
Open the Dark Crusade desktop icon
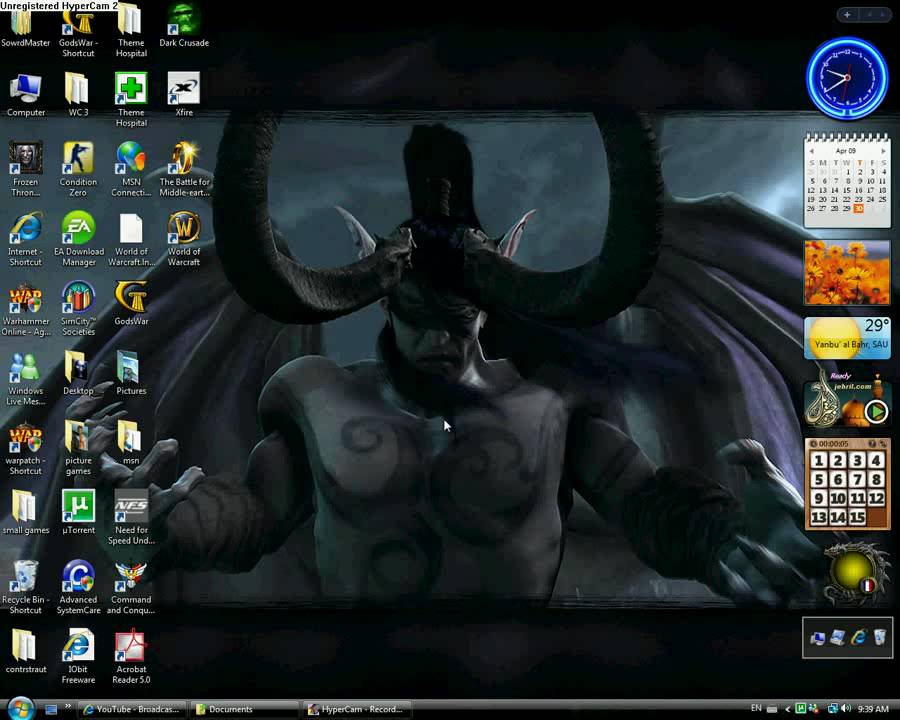point(184,26)
